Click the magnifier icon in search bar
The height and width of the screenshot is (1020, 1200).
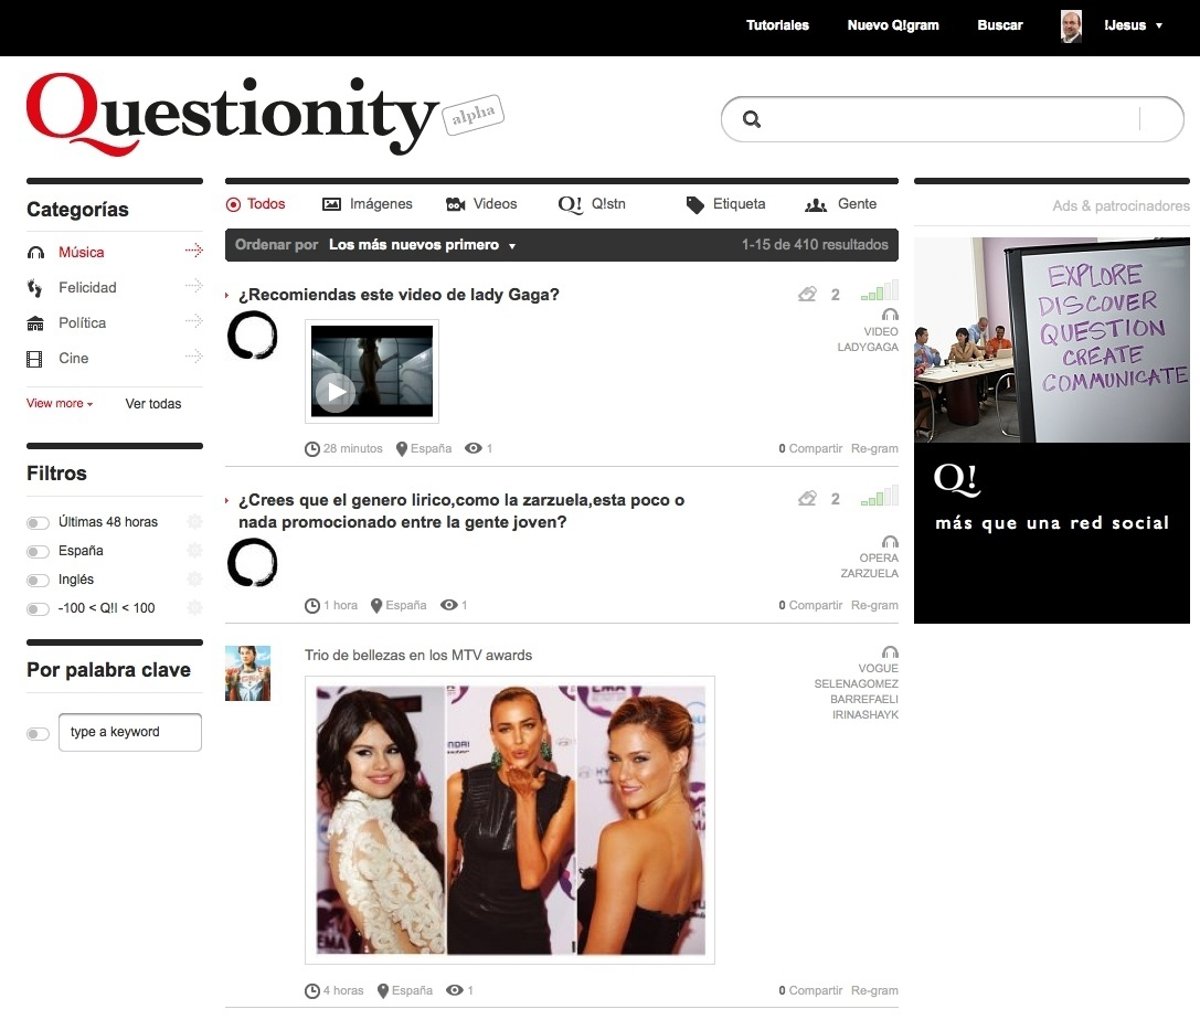tap(752, 120)
